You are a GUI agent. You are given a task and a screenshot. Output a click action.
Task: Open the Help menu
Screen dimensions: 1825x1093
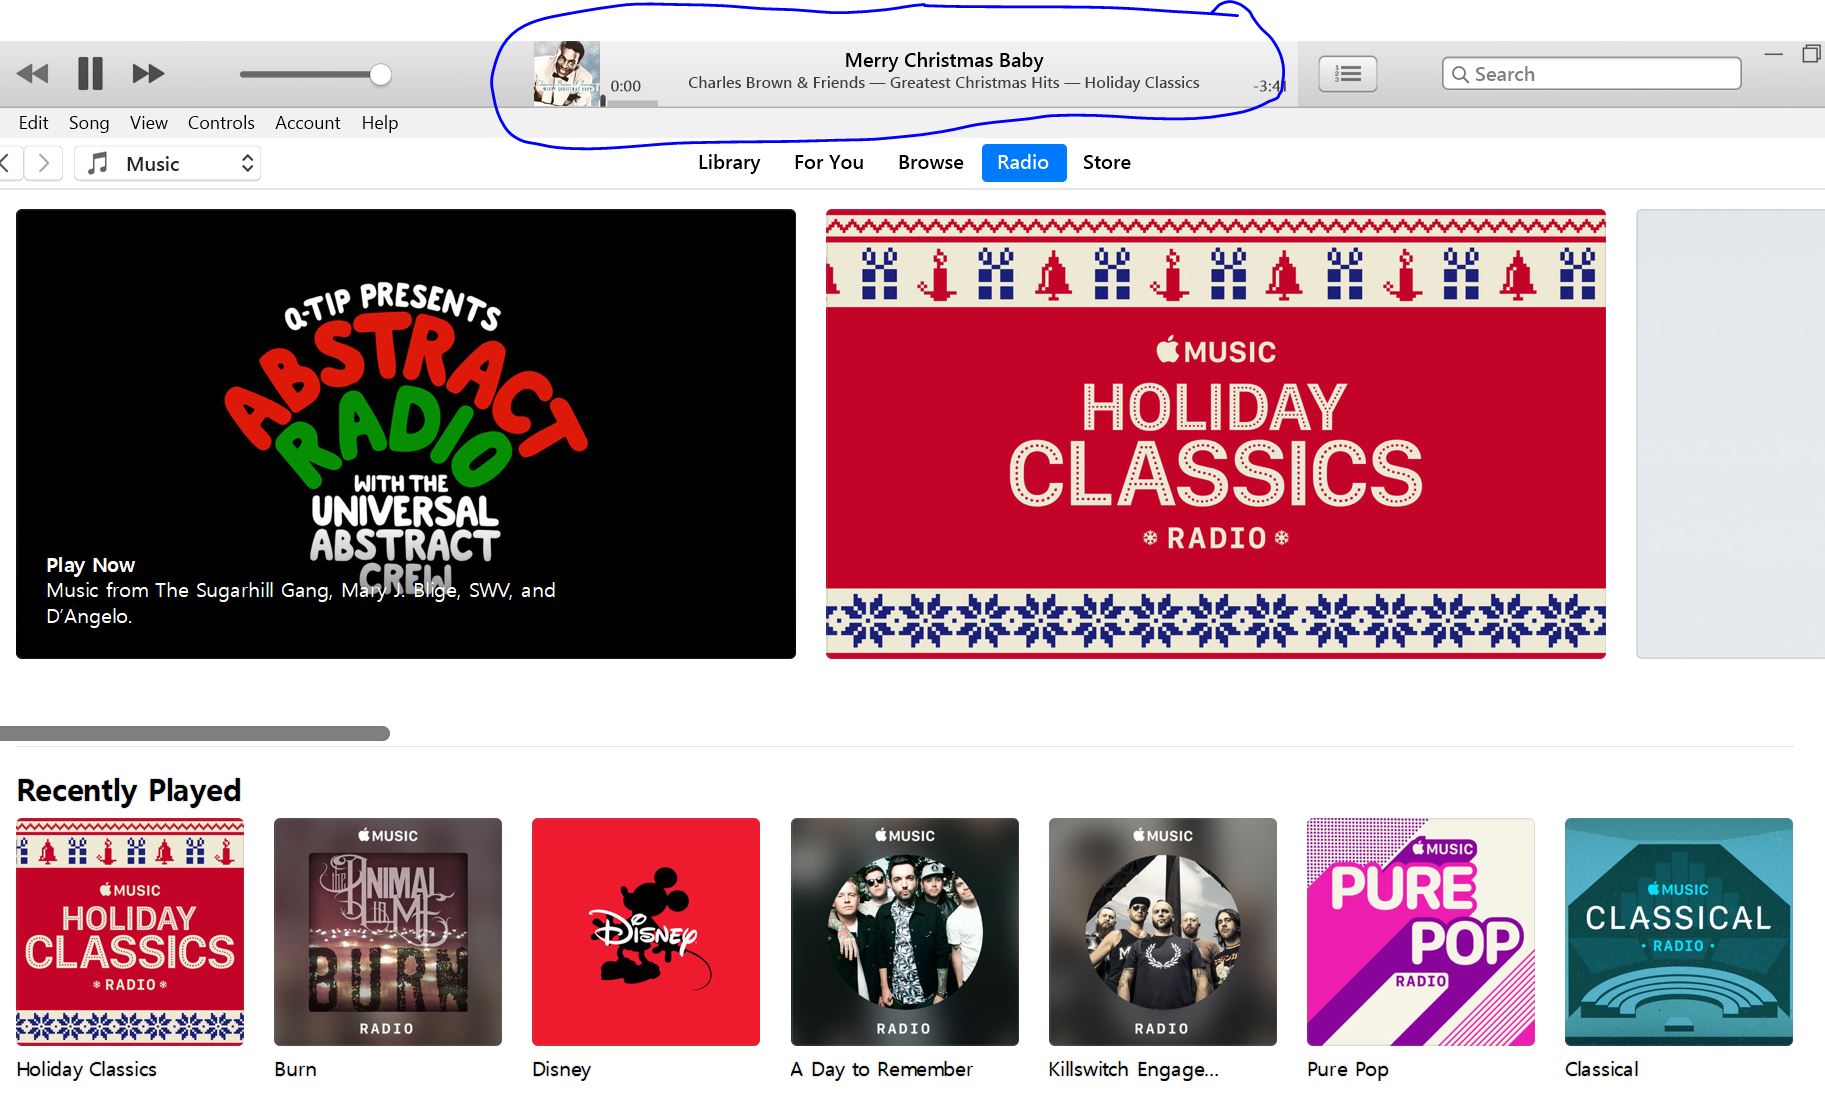click(380, 122)
